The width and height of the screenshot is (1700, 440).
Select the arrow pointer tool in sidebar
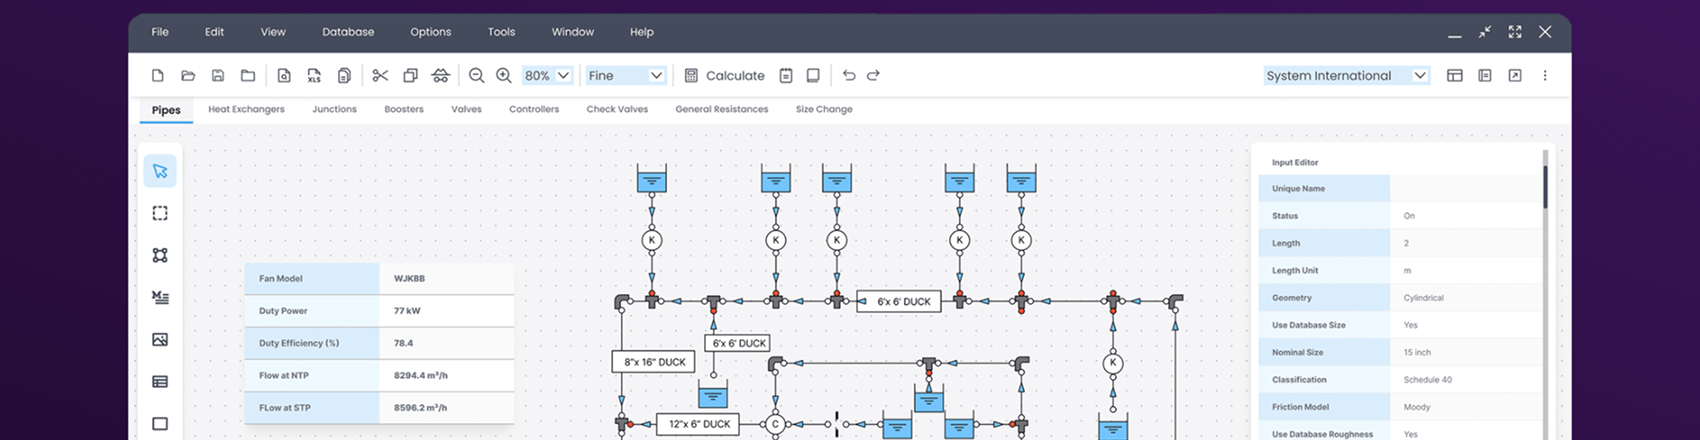(160, 171)
